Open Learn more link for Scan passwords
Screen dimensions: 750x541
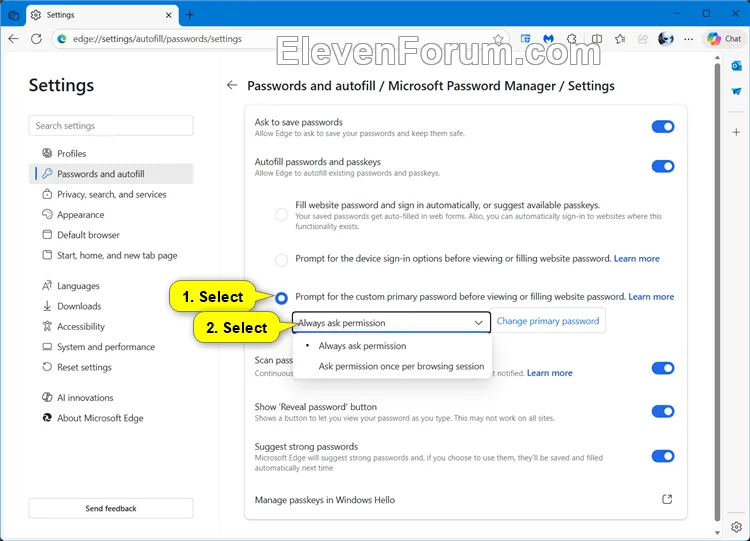(550, 373)
